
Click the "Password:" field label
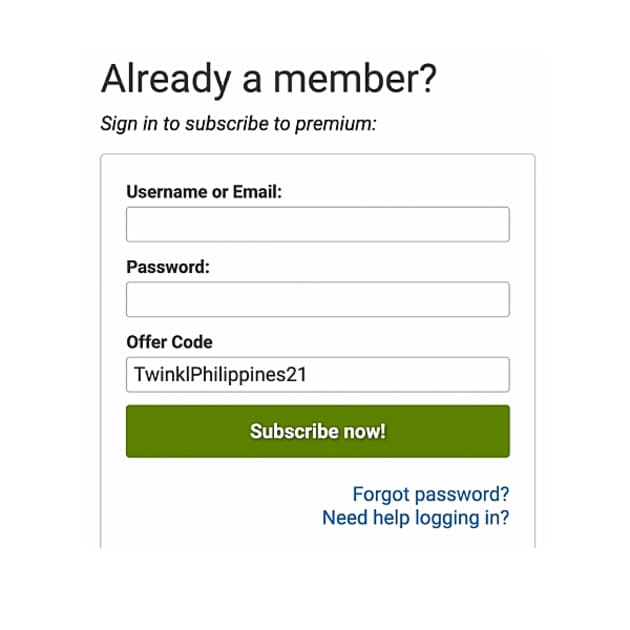[168, 267]
